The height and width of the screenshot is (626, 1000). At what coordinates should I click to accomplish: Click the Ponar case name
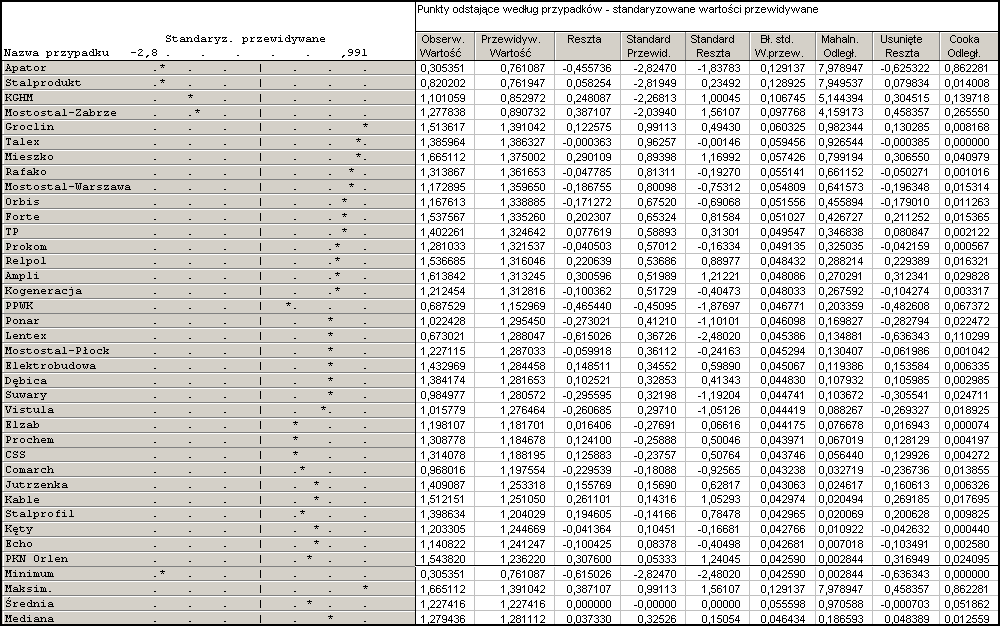pyautogui.click(x=22, y=321)
